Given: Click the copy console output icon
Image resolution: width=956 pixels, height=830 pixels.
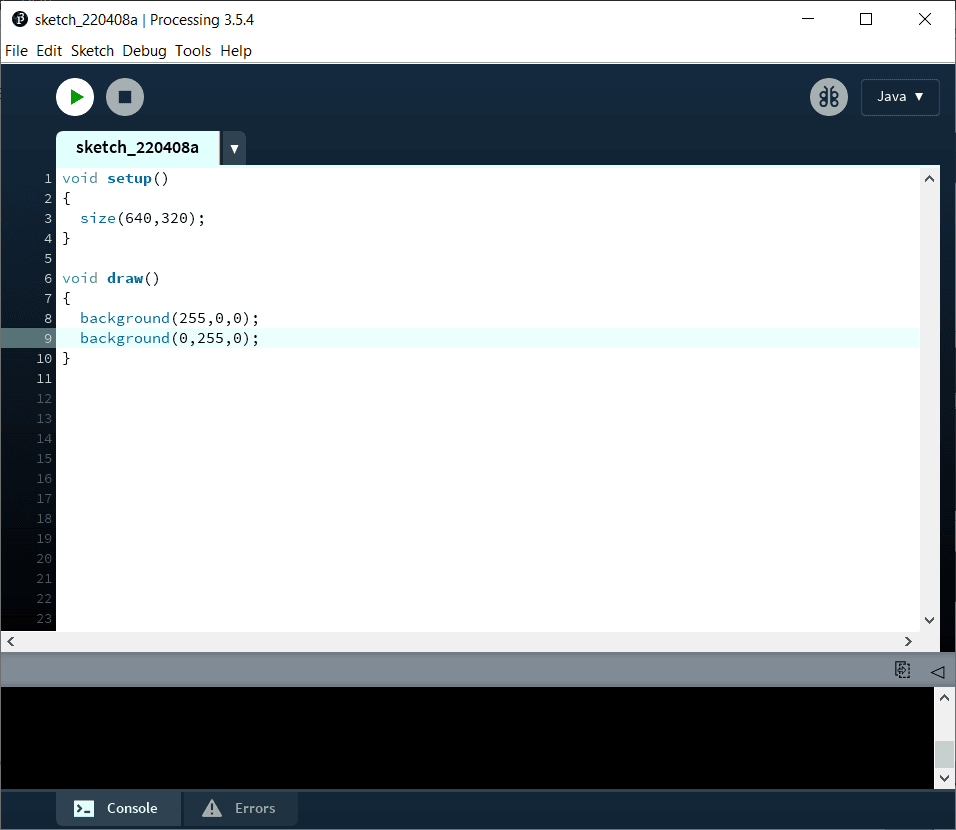Looking at the screenshot, I should [902, 670].
